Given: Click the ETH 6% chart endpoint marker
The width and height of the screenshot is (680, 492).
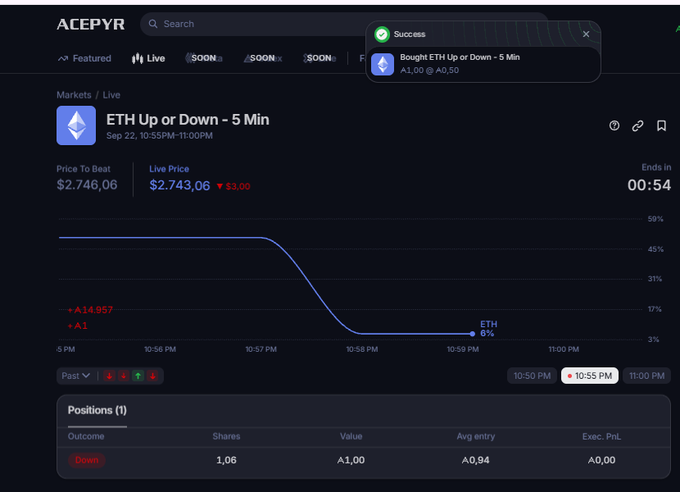Looking at the screenshot, I should pyautogui.click(x=472, y=334).
